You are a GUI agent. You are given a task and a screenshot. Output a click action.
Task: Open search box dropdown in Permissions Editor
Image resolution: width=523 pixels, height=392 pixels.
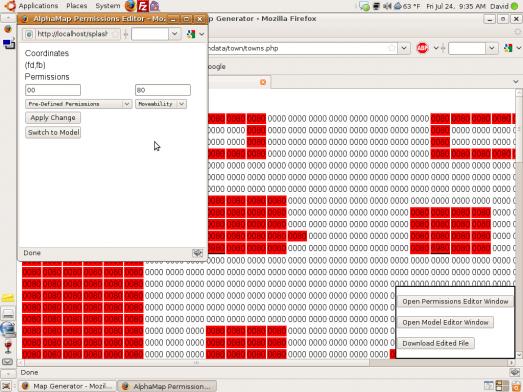click(174, 34)
